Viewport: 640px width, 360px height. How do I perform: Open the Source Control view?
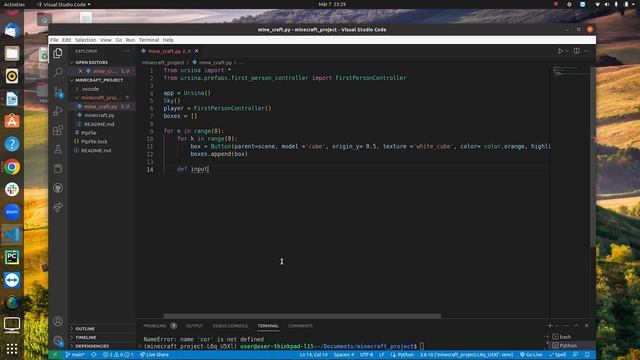(58, 92)
